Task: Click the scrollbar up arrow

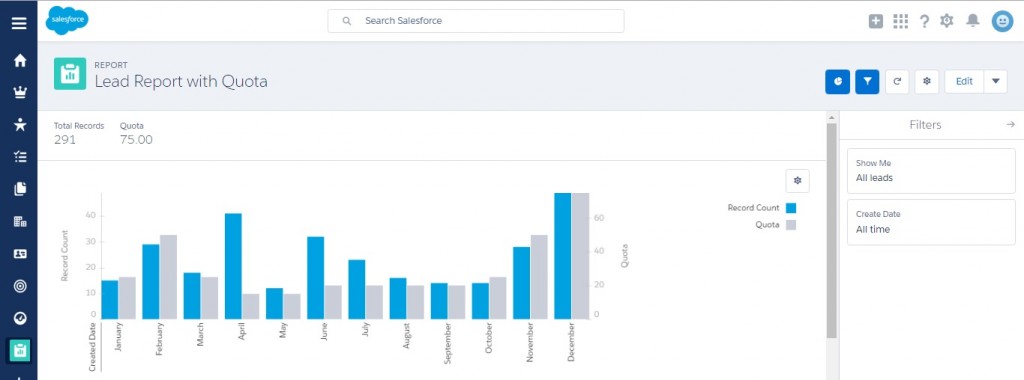Action: pos(831,118)
